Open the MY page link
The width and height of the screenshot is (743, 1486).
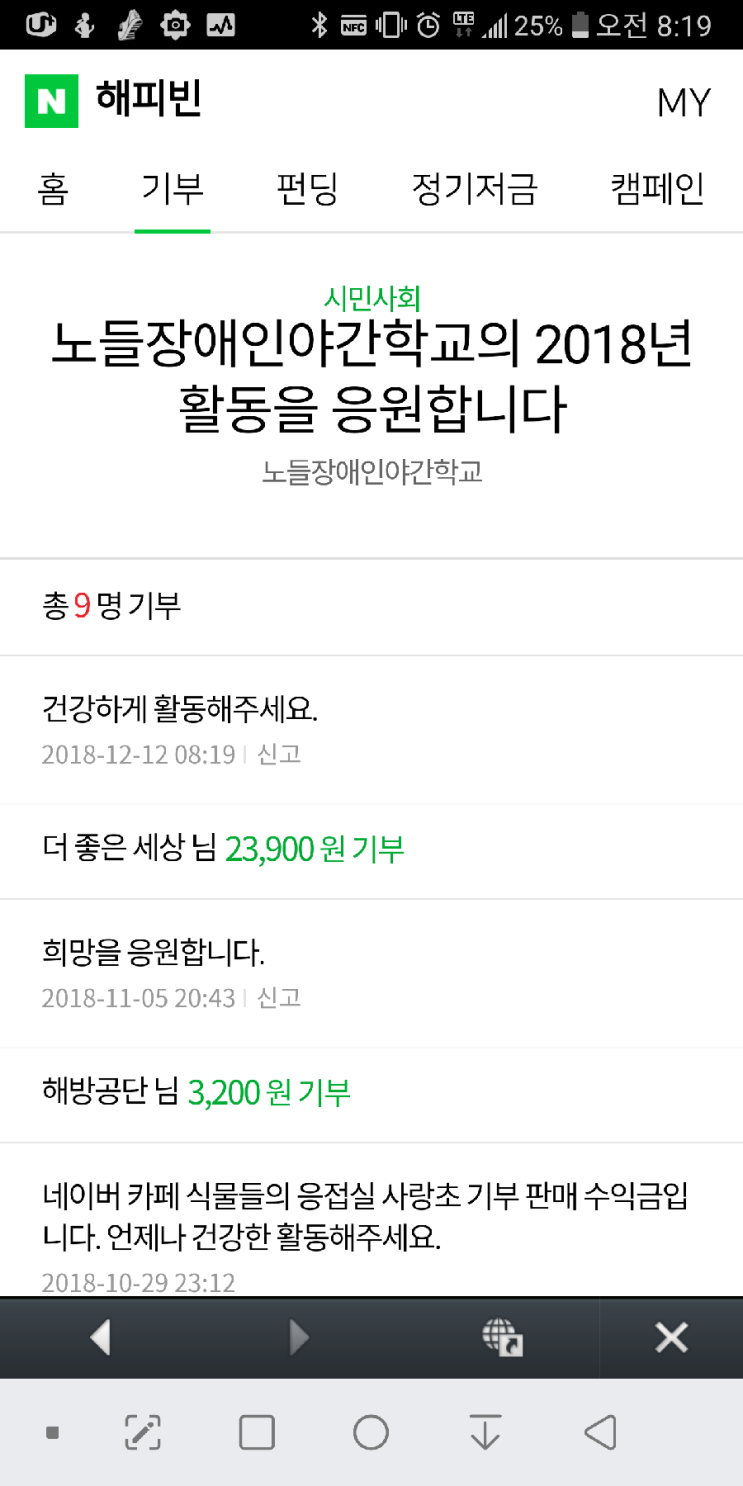click(683, 102)
